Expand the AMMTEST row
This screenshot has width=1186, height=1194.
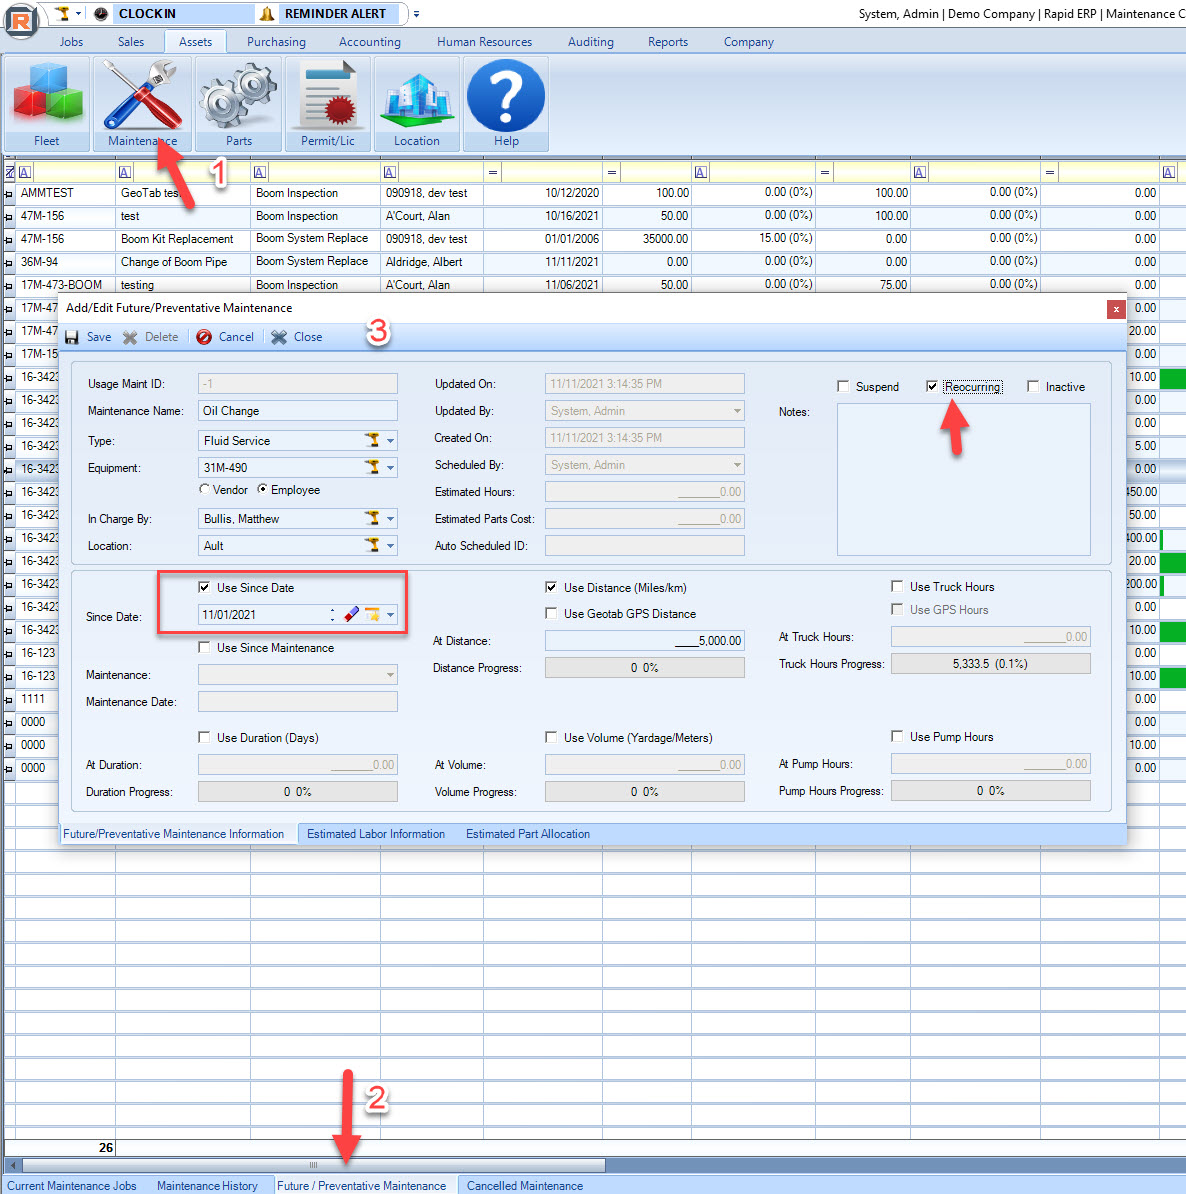(x=9, y=194)
